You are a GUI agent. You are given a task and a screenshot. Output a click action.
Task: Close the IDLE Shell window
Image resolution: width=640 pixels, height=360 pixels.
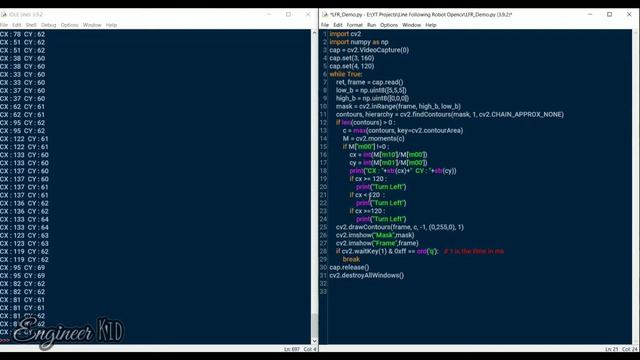pos(308,14)
